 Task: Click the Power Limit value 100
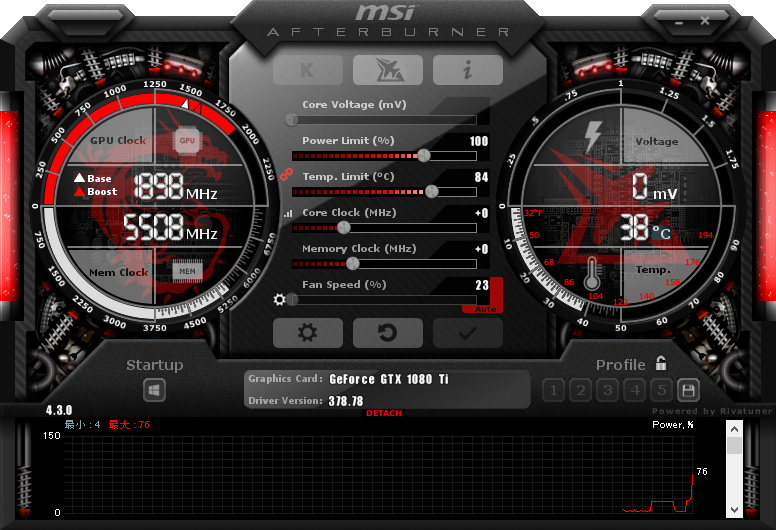tap(479, 142)
